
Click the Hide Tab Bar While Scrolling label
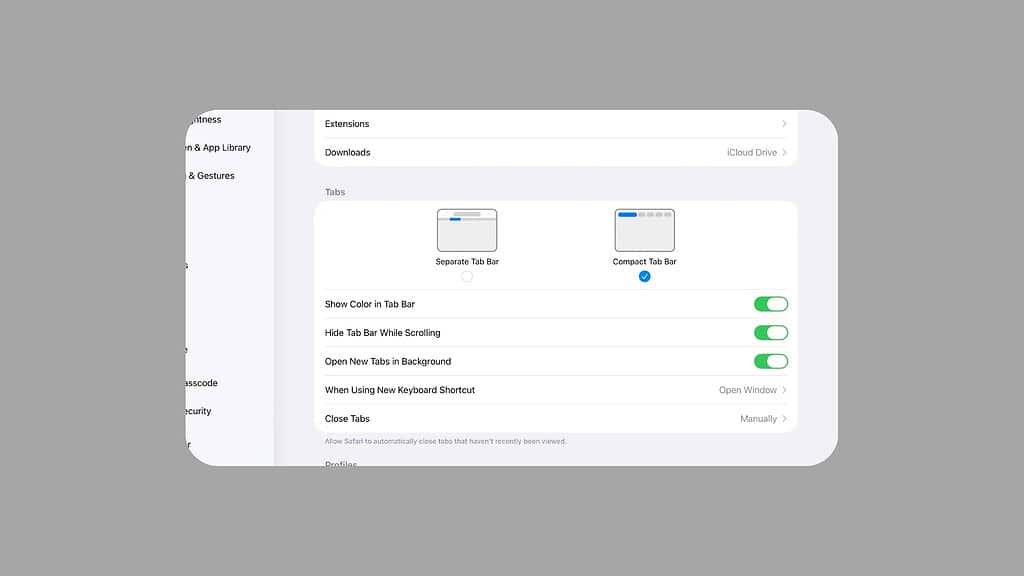[383, 332]
